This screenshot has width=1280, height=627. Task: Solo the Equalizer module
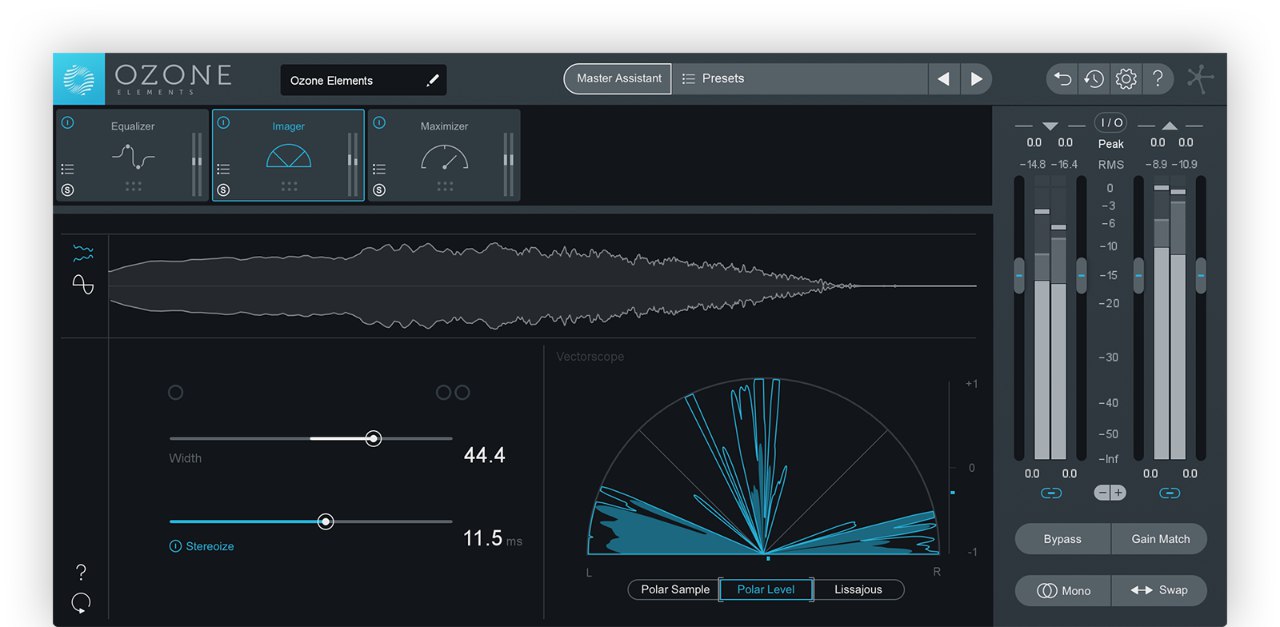(67, 190)
